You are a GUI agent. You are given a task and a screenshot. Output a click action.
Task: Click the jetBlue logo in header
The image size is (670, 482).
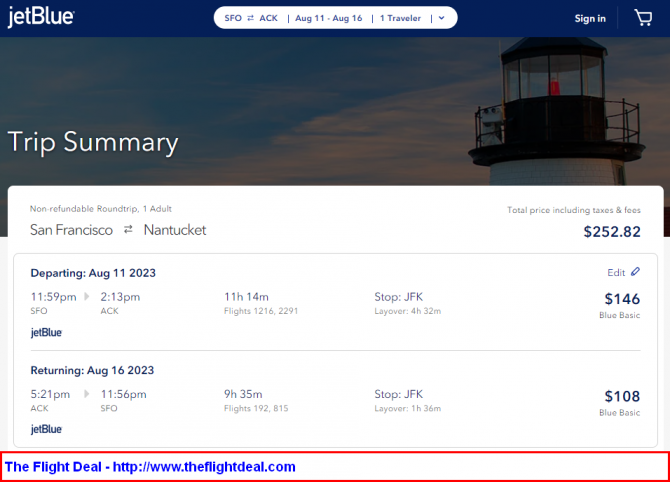tap(41, 17)
